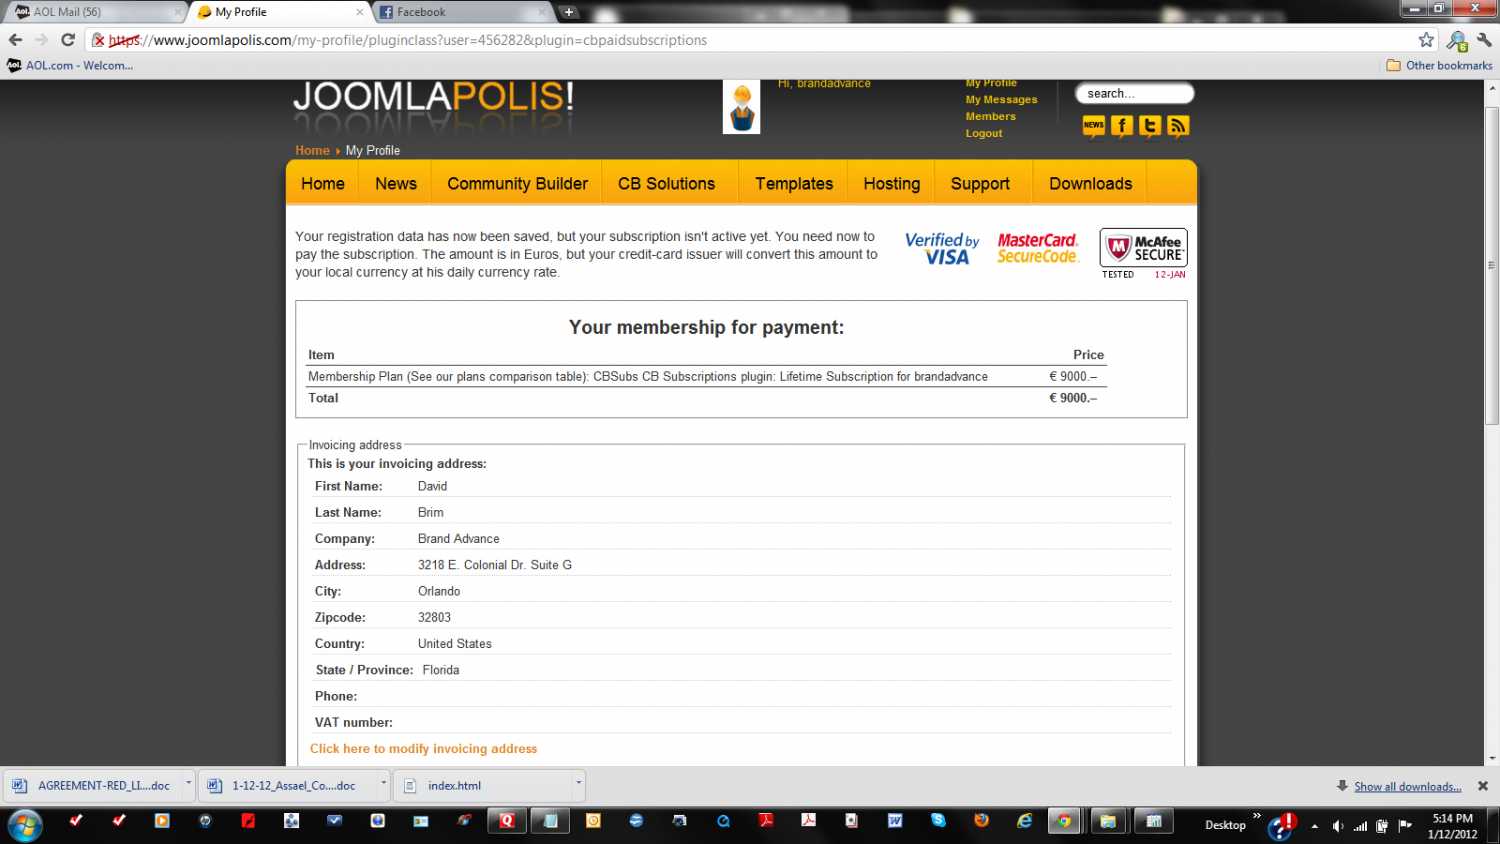
Task: Expand the Desktop toolbar chevron
Action: coord(1257,817)
